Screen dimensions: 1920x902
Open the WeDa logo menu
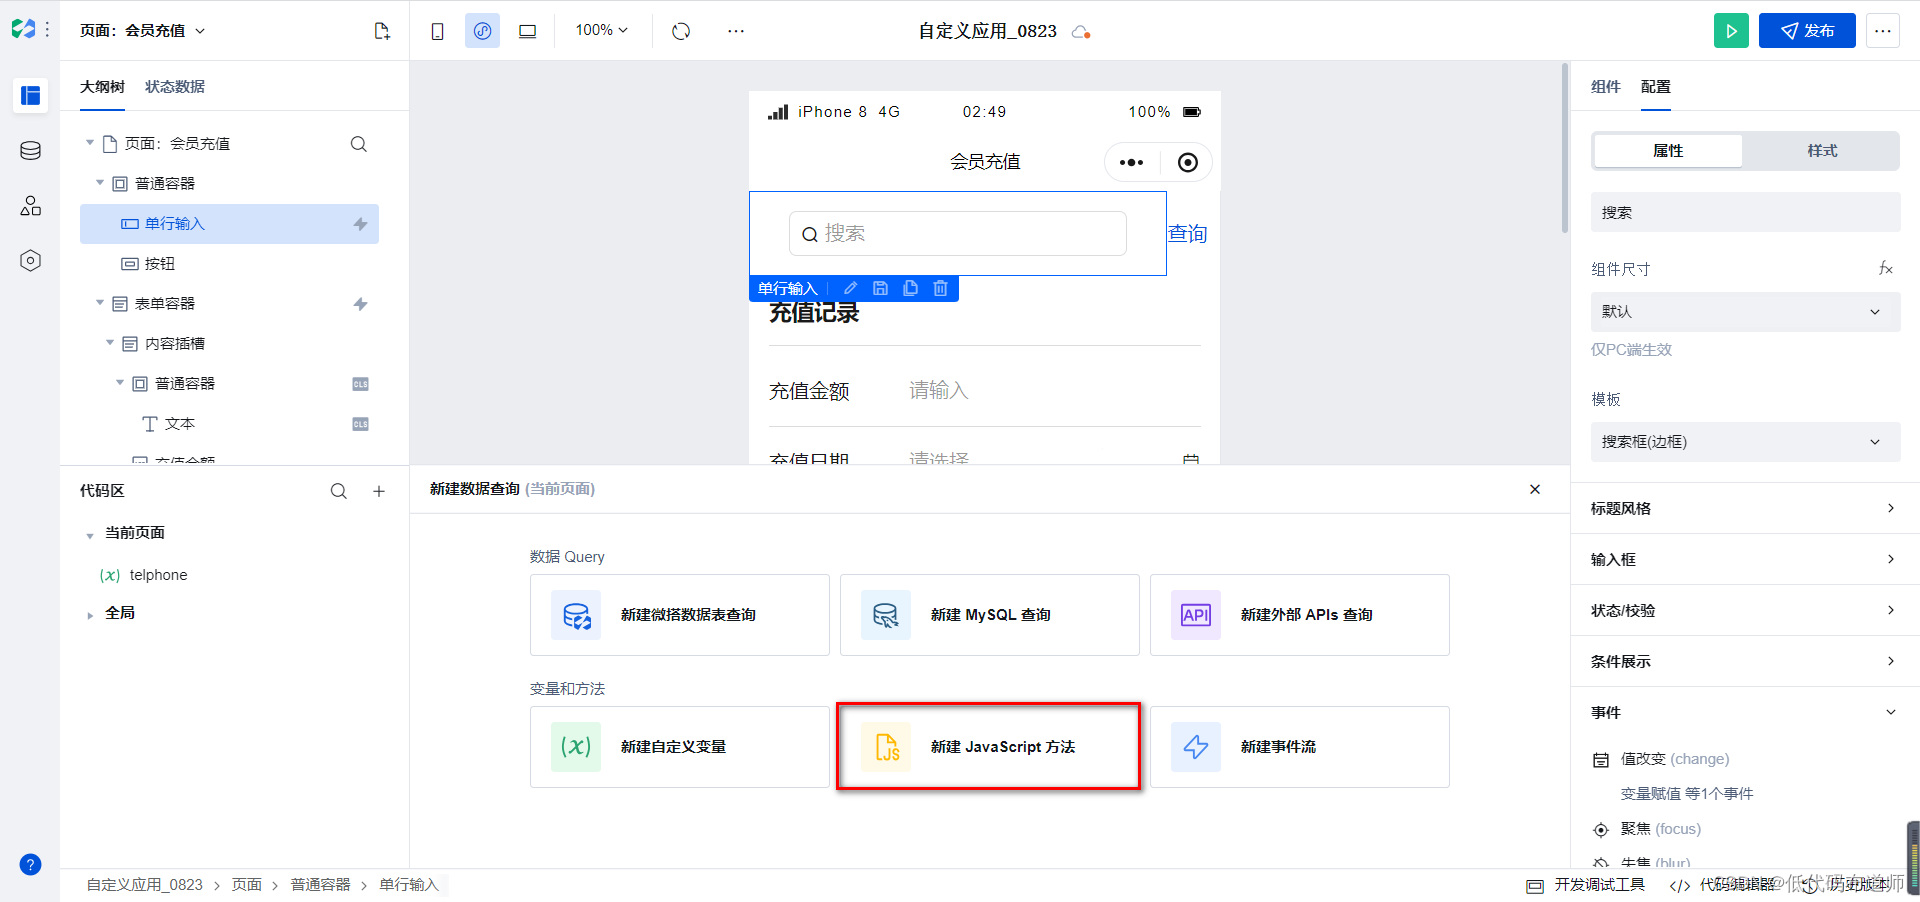click(24, 30)
